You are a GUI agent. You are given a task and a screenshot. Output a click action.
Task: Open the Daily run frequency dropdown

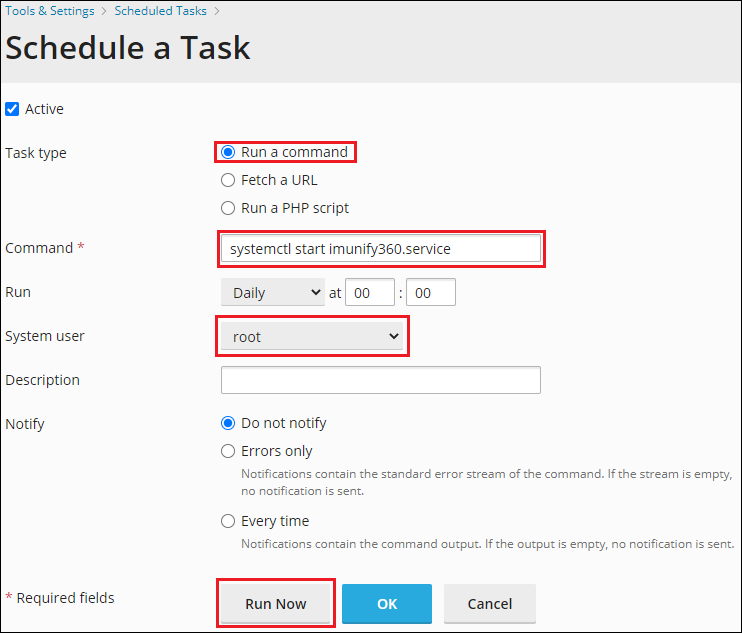point(273,292)
